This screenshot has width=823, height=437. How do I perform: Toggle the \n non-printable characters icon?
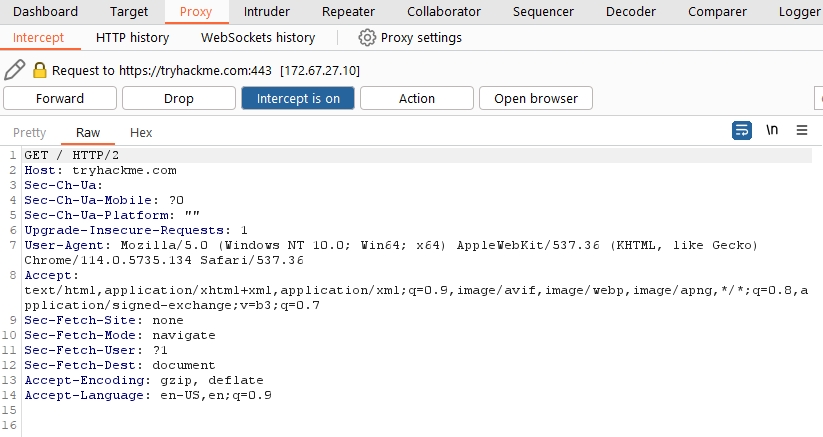tap(772, 131)
